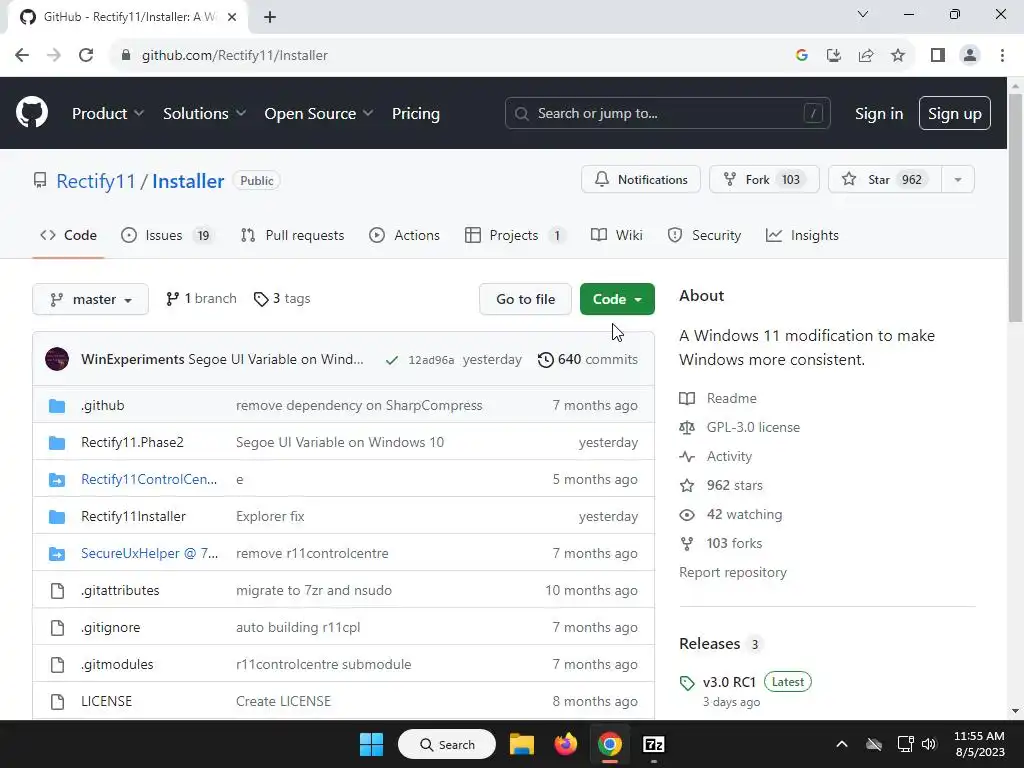1024x768 pixels.
Task: Open the master branch dropdown
Action: pos(91,299)
